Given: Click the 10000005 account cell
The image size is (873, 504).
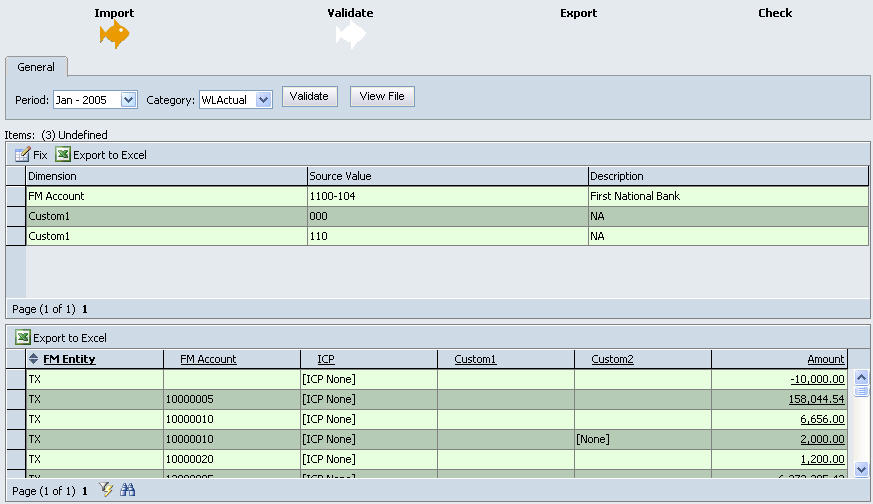Looking at the screenshot, I should point(232,399).
